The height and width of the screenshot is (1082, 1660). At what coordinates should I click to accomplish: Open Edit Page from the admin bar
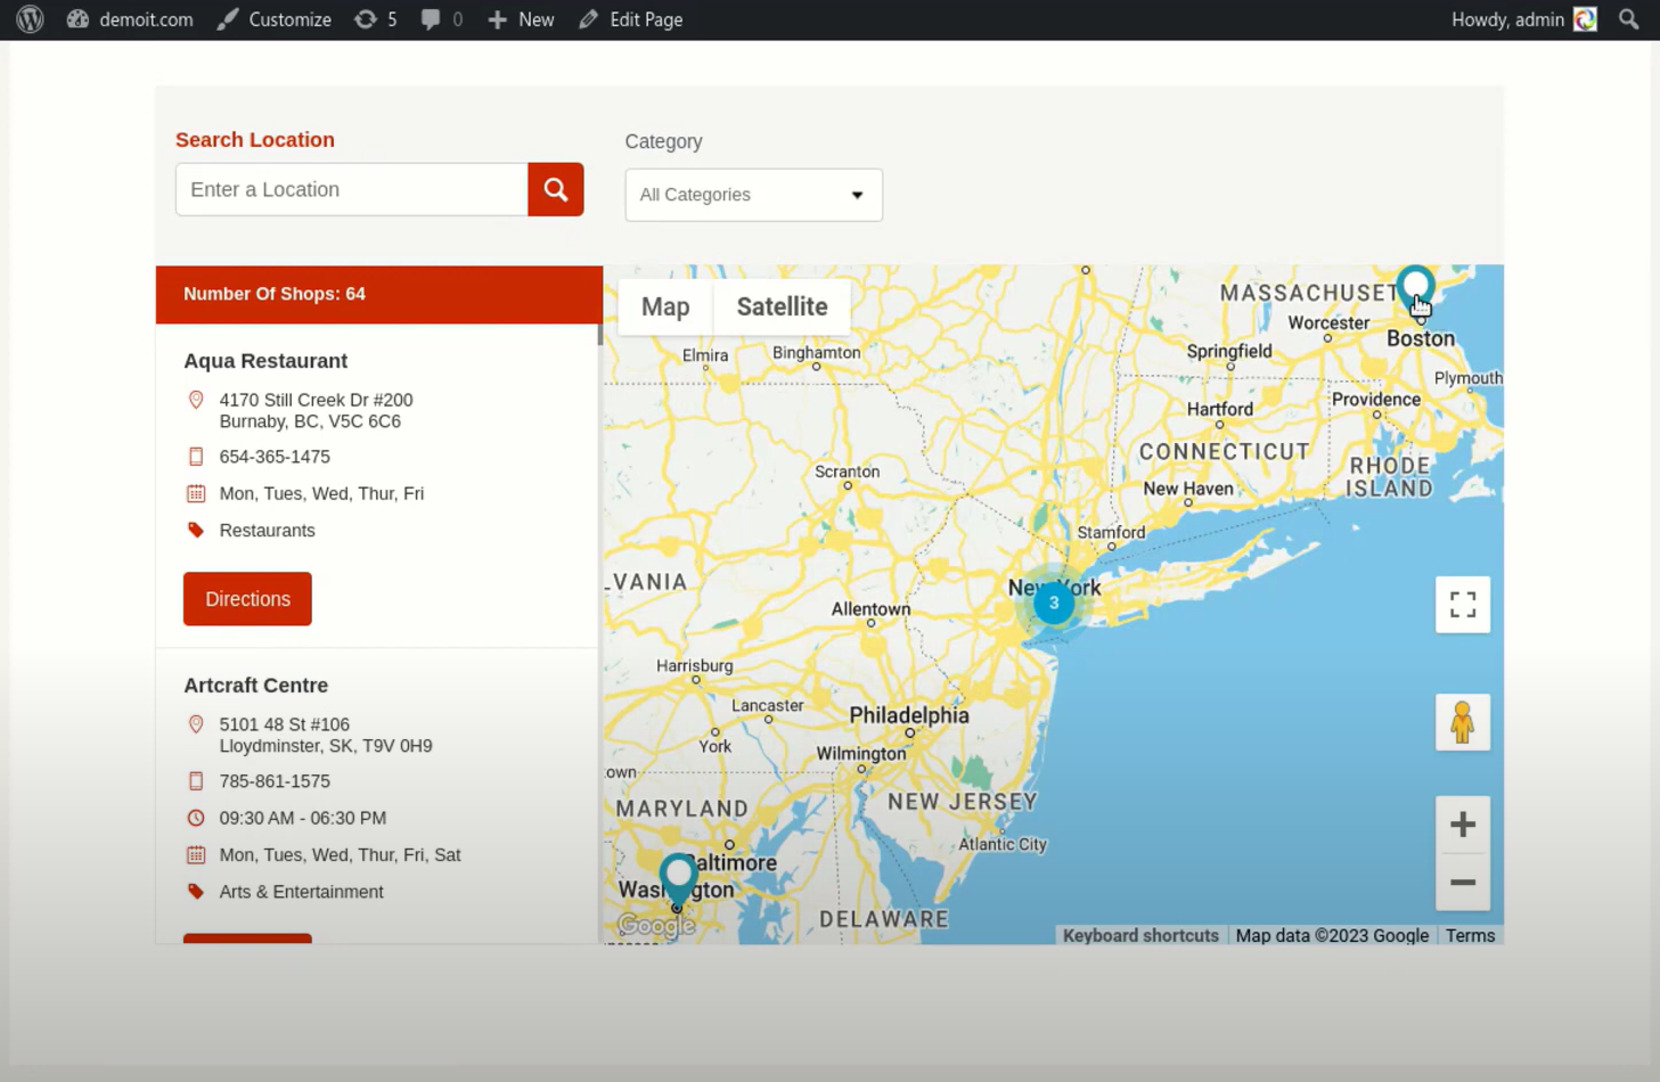(630, 19)
